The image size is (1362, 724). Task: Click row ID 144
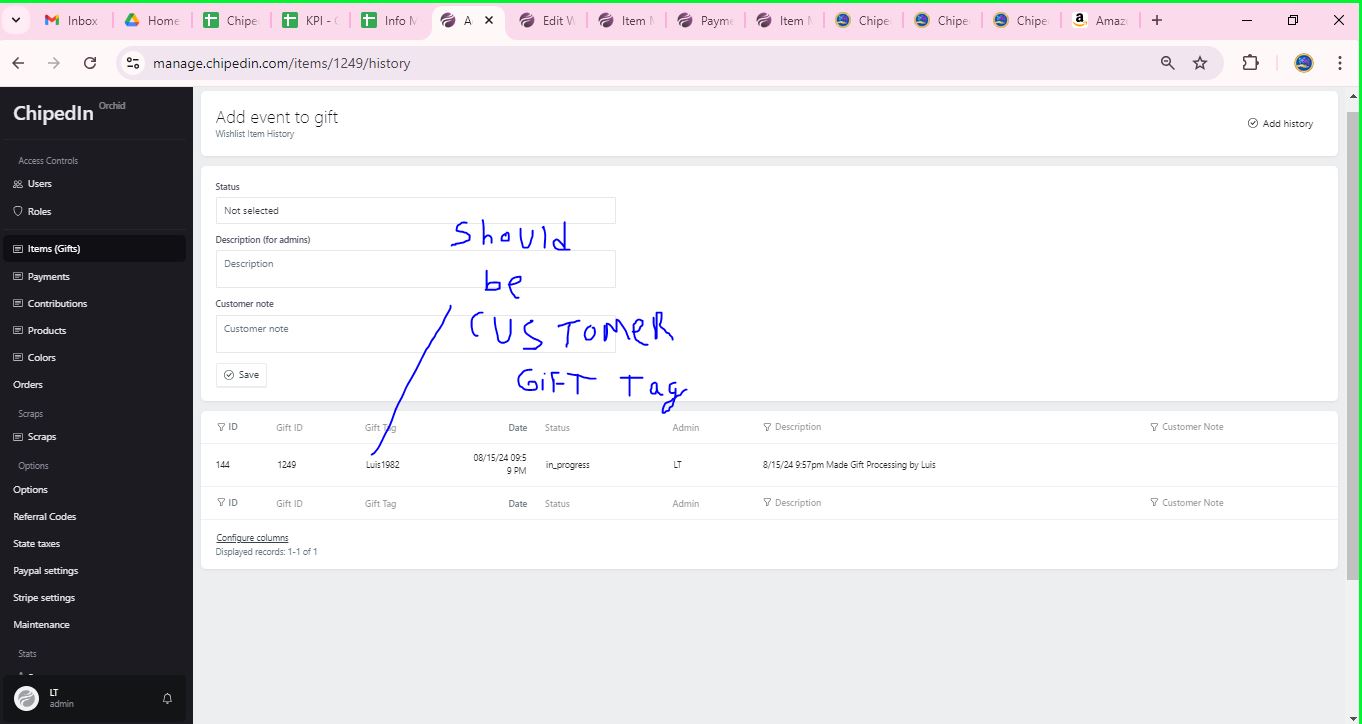click(223, 465)
